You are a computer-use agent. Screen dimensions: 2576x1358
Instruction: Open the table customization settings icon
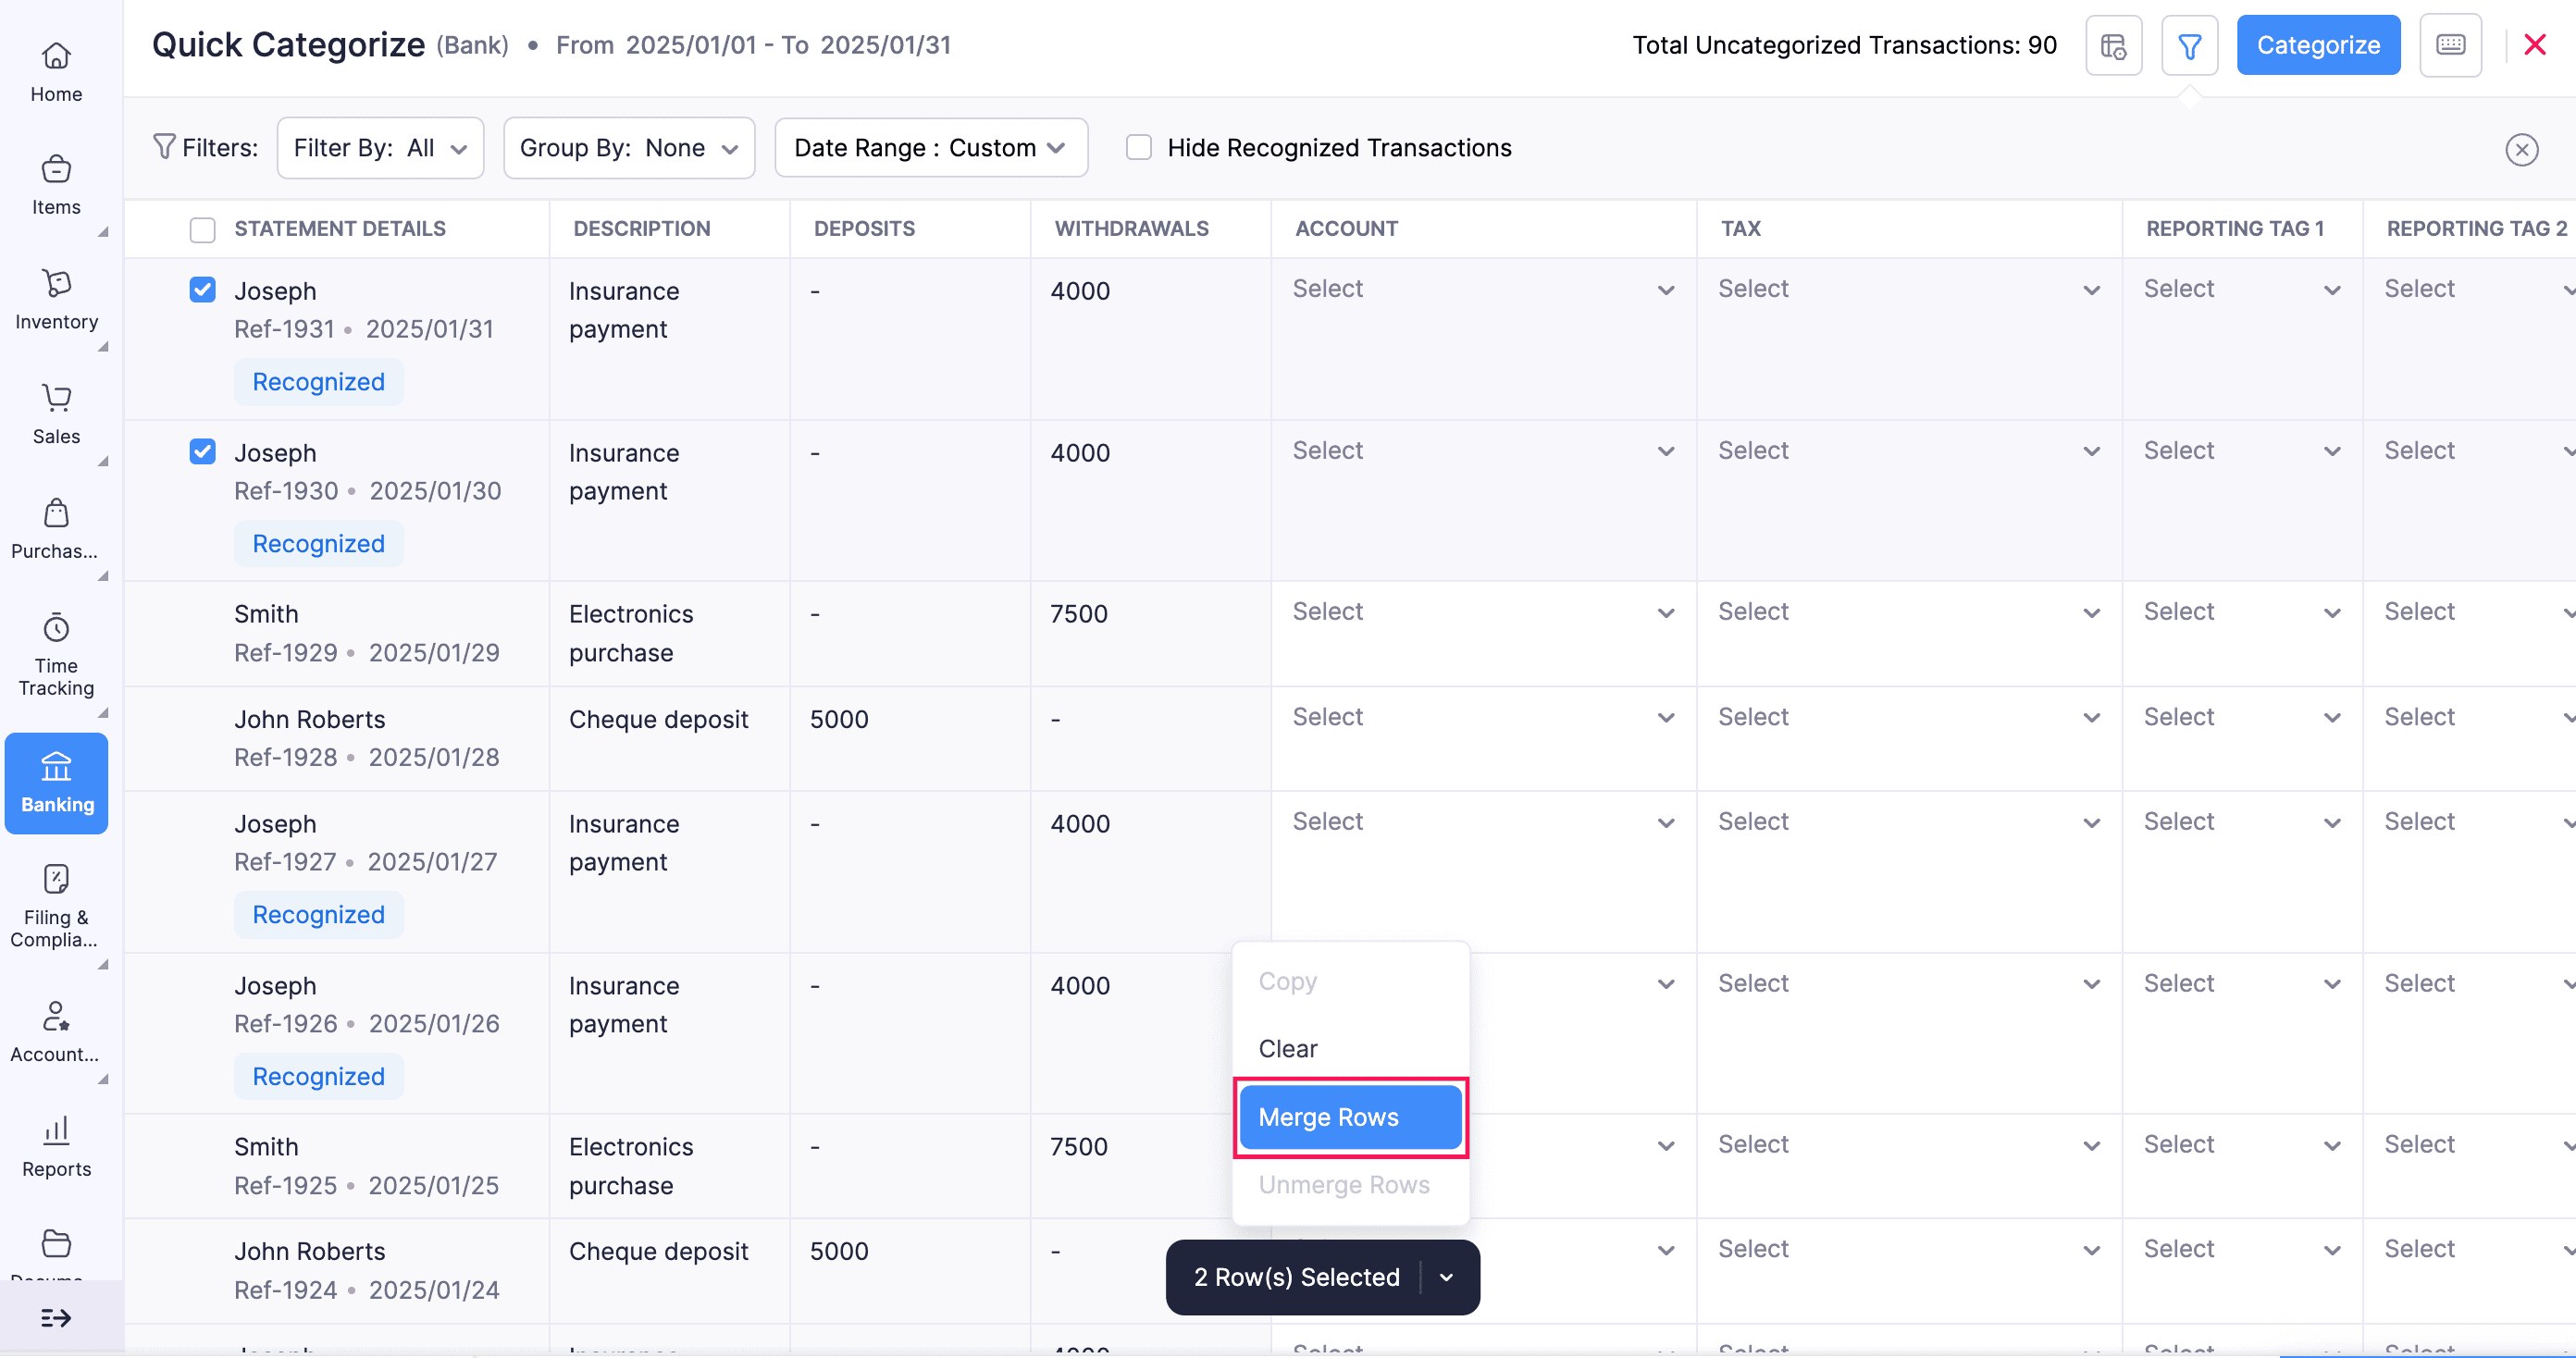[x=2113, y=44]
